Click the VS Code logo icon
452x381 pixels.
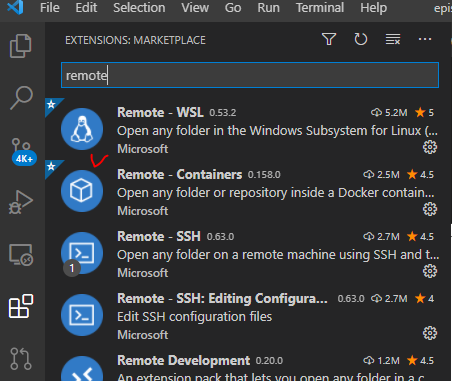click(15, 7)
